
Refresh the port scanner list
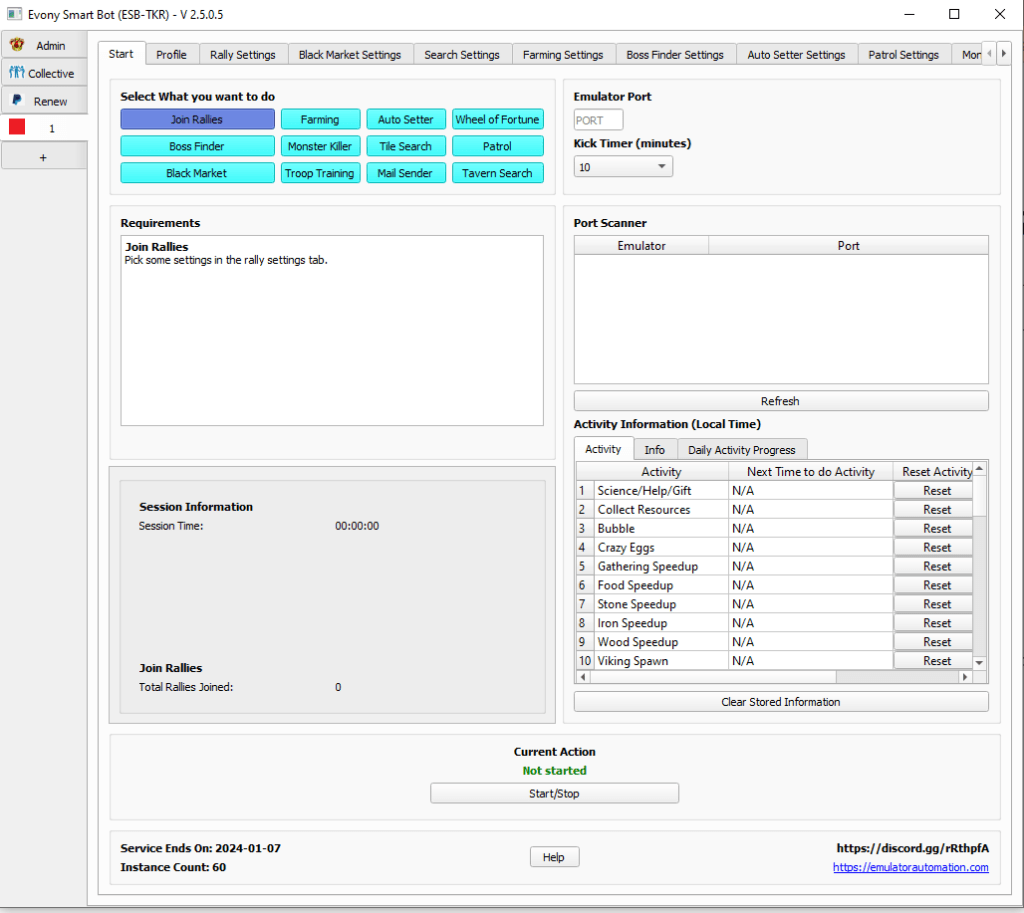[781, 401]
